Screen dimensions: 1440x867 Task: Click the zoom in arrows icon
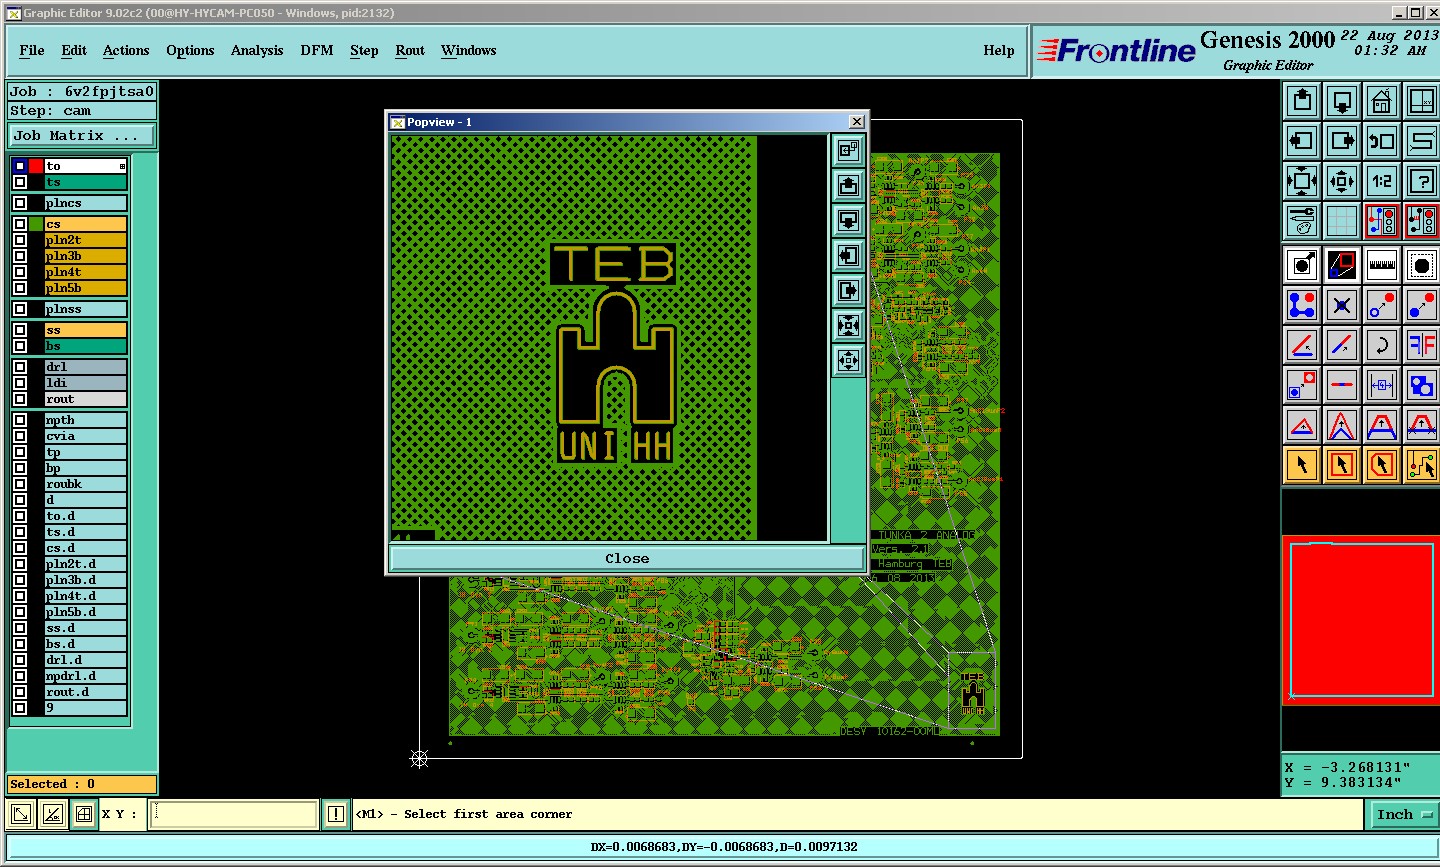[x=1302, y=181]
